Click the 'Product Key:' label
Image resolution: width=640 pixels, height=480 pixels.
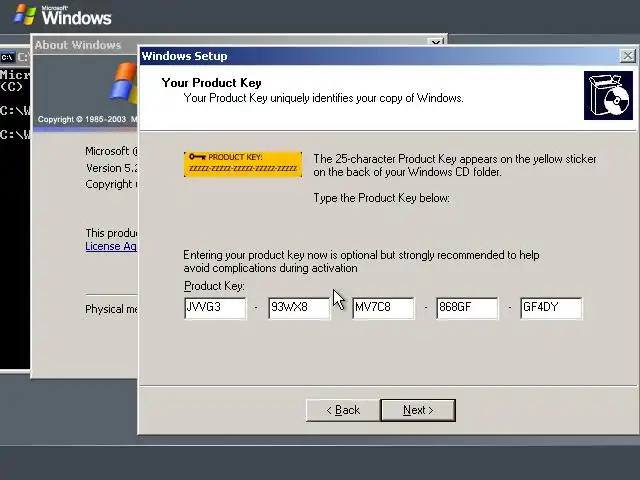pos(214,286)
